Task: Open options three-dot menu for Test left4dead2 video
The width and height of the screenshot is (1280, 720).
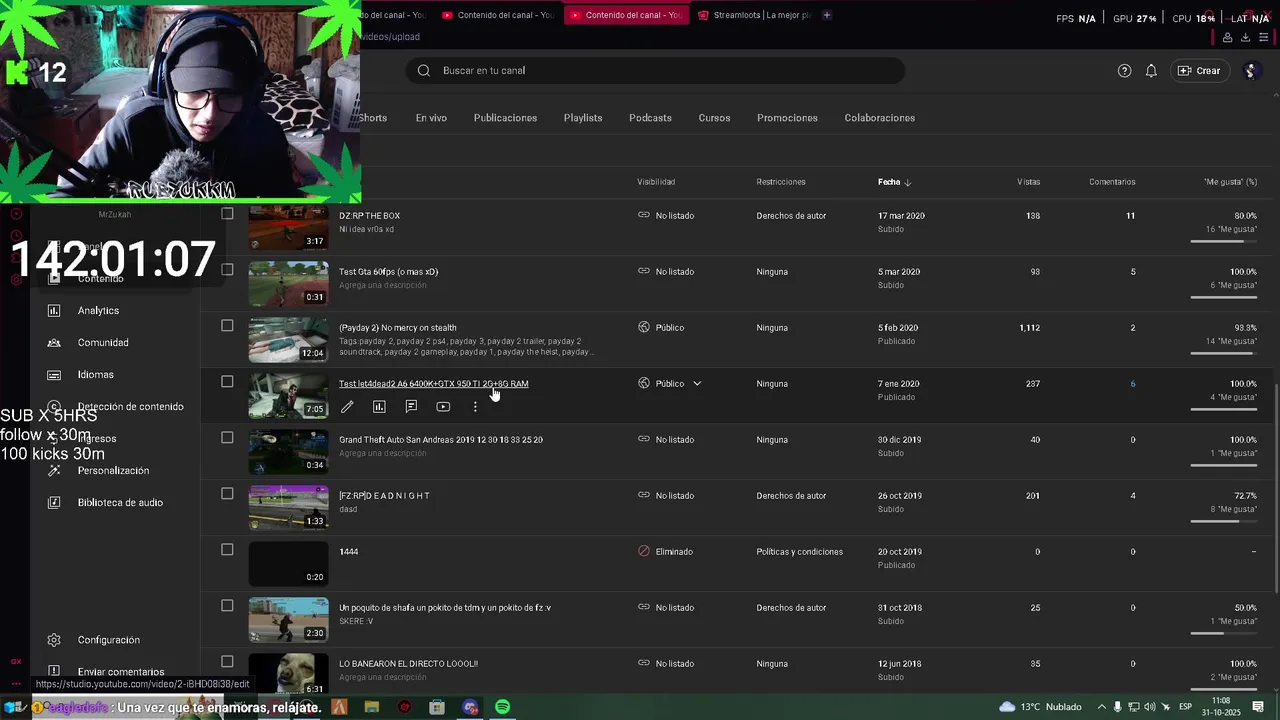Action: pyautogui.click(x=475, y=407)
